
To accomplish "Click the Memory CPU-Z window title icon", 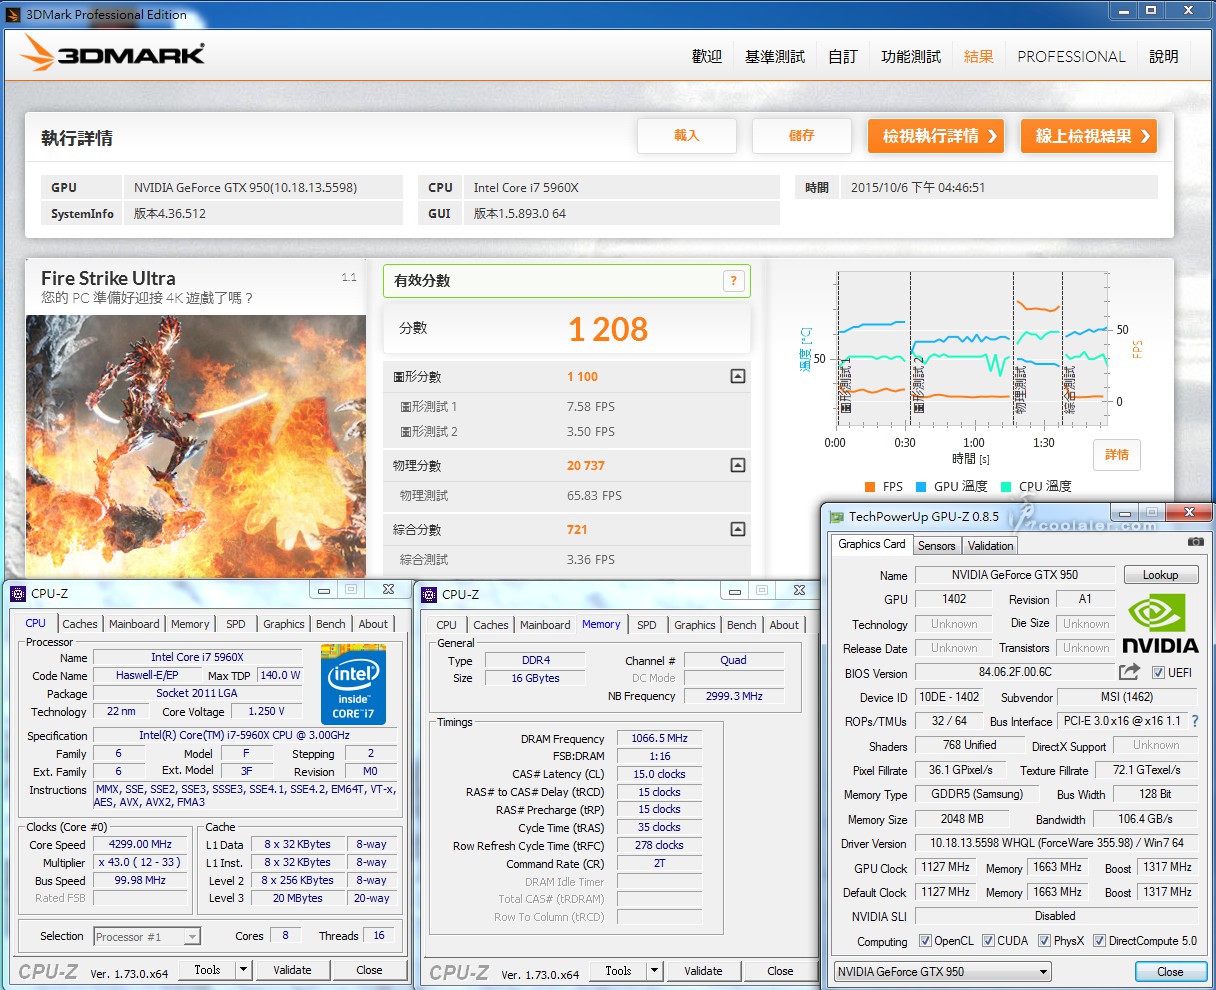I will 430,594.
